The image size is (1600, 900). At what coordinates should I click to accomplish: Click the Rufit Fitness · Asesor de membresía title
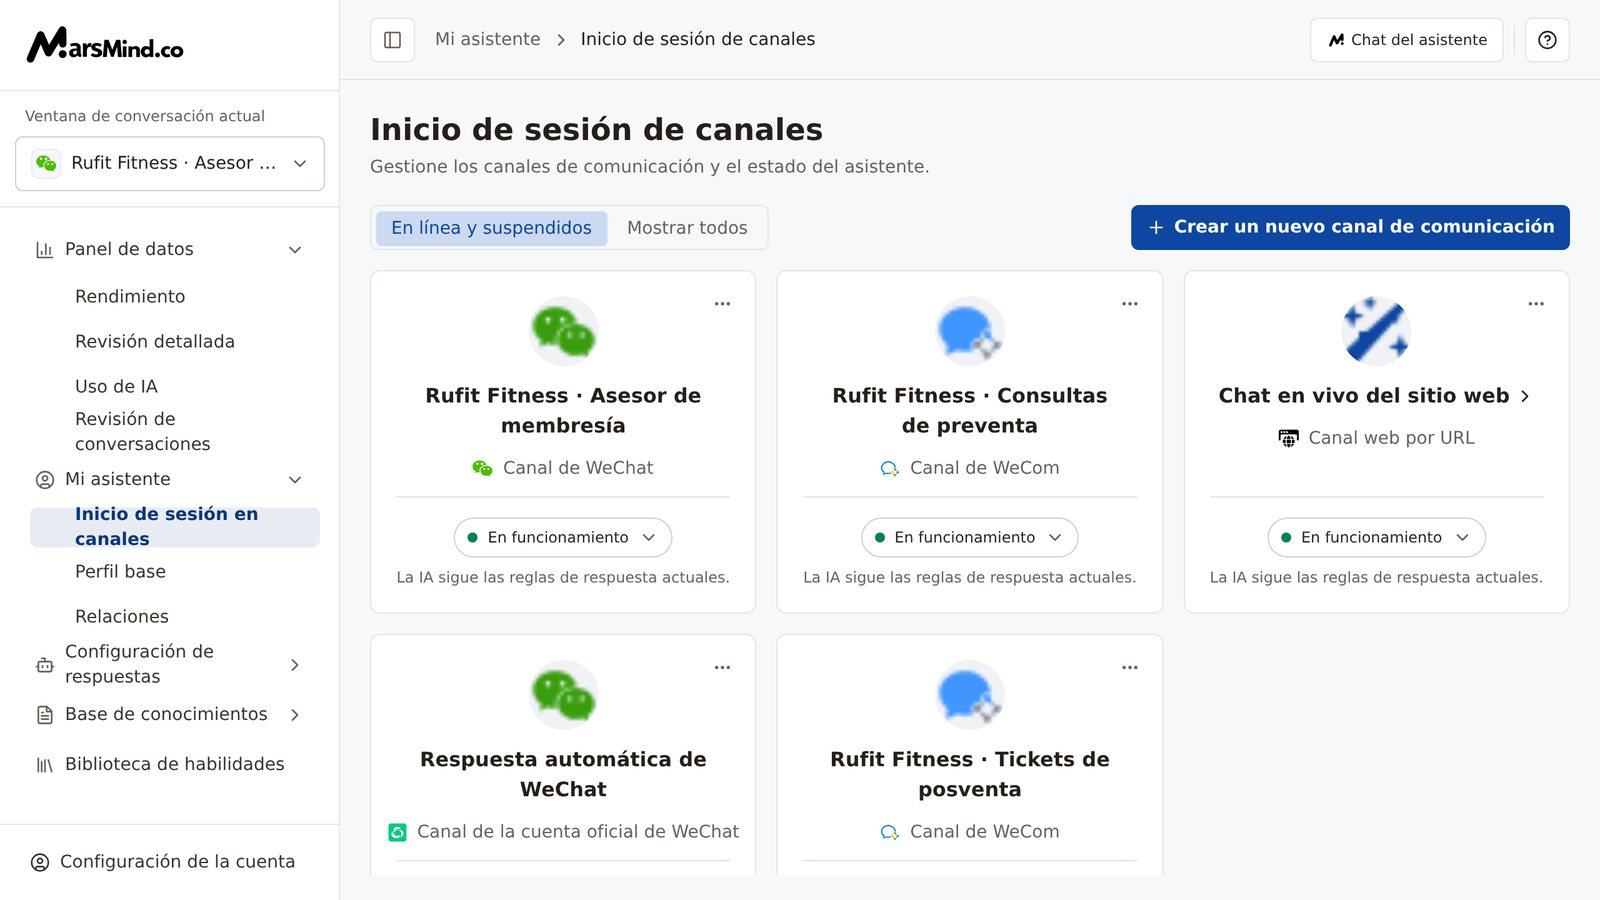tap(563, 411)
